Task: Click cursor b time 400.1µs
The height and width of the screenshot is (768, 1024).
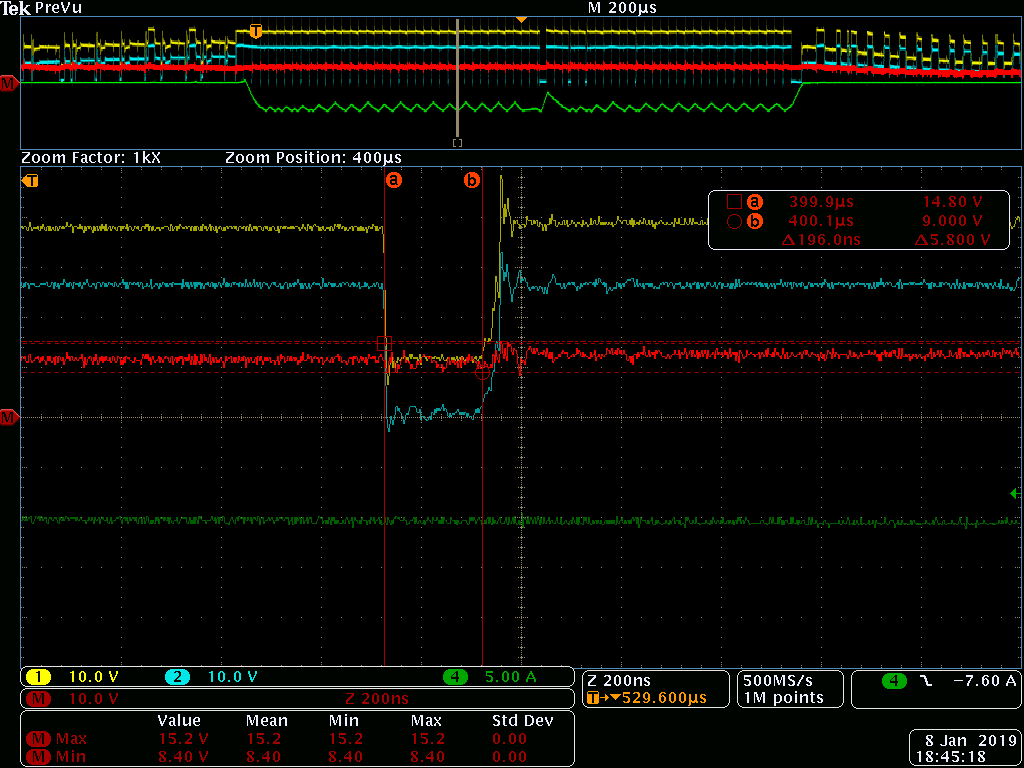Action: pos(821,221)
